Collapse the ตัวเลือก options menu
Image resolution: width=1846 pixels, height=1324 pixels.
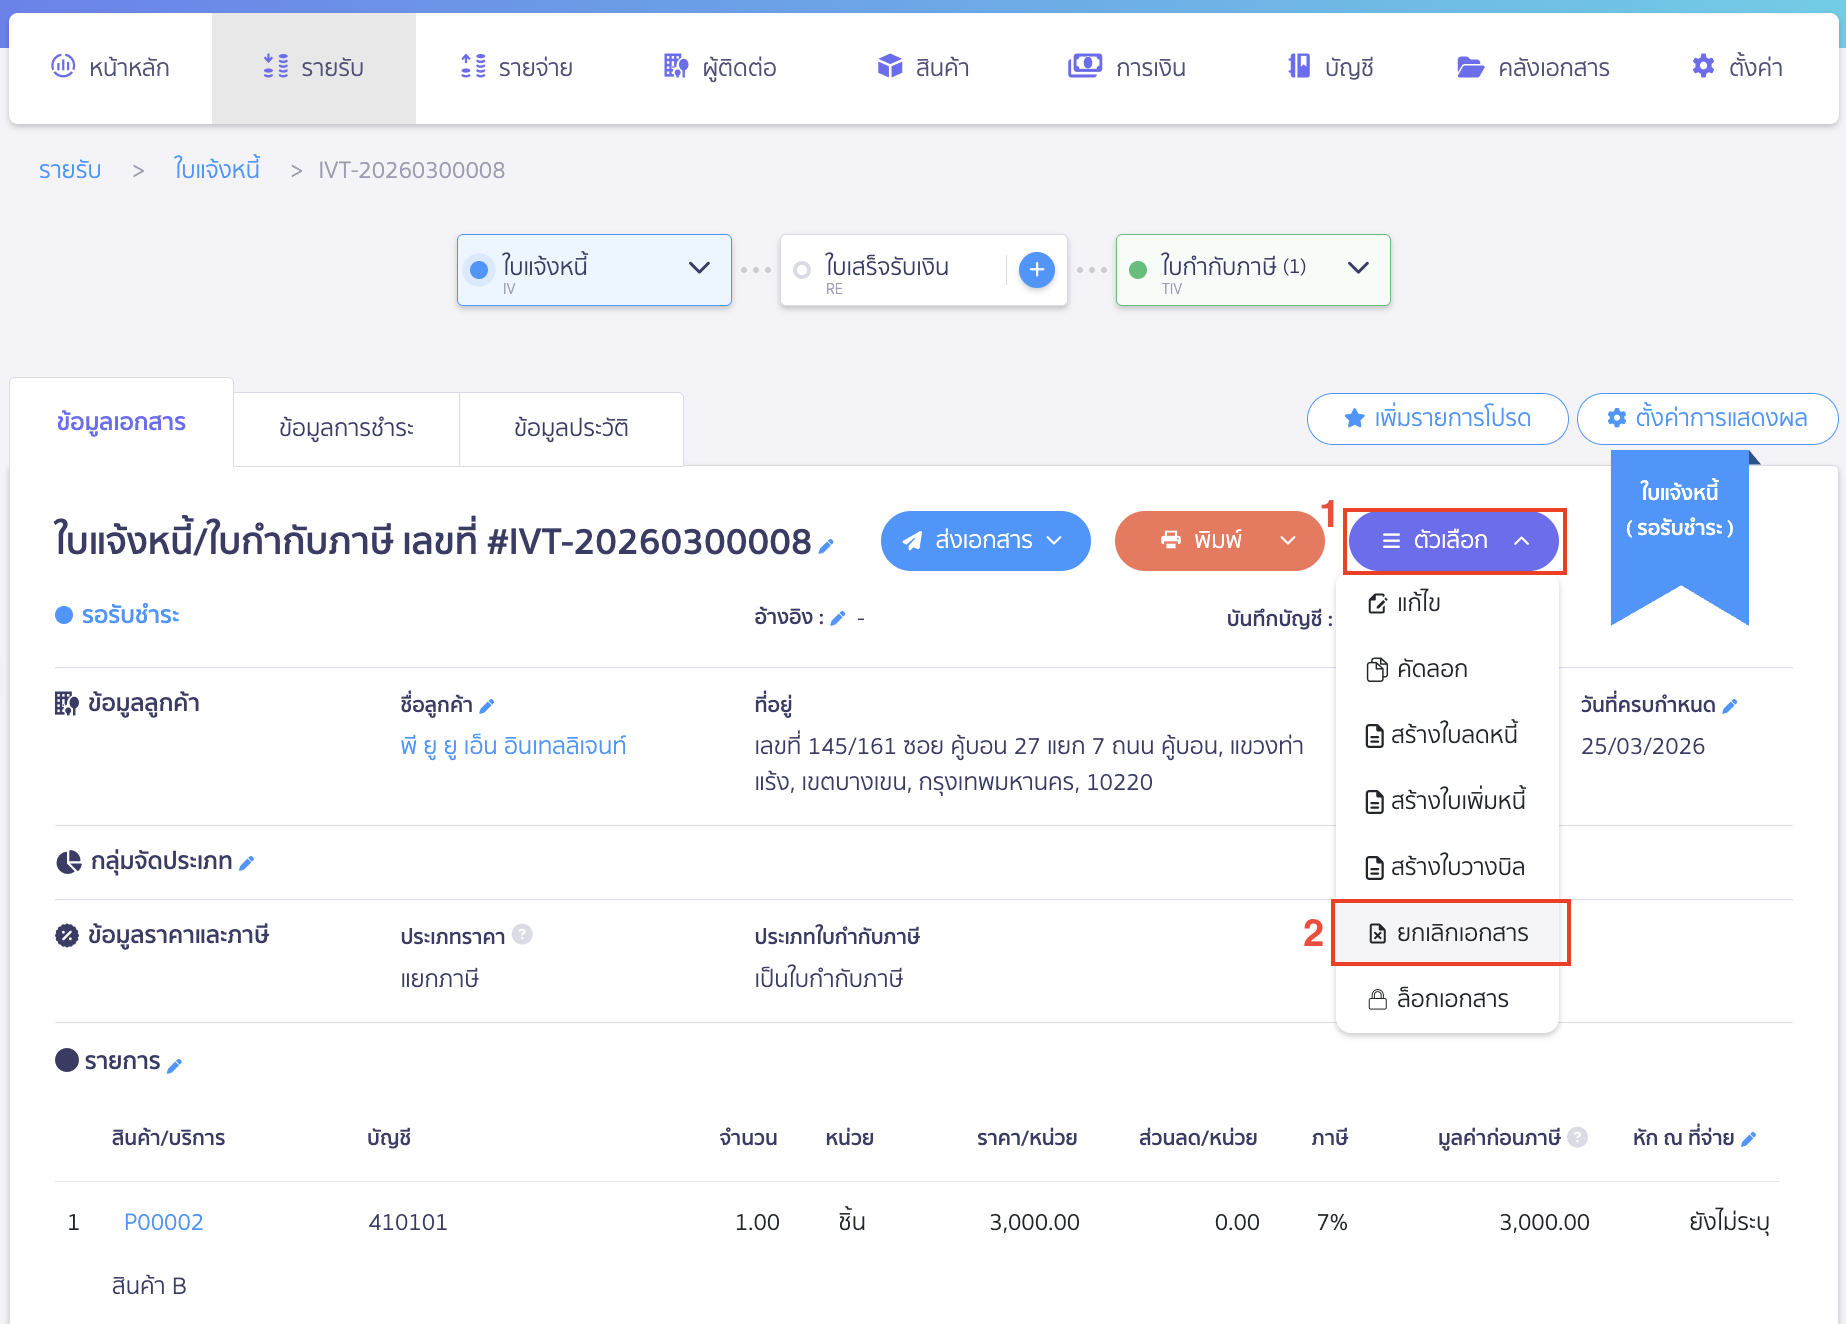(x=1453, y=541)
